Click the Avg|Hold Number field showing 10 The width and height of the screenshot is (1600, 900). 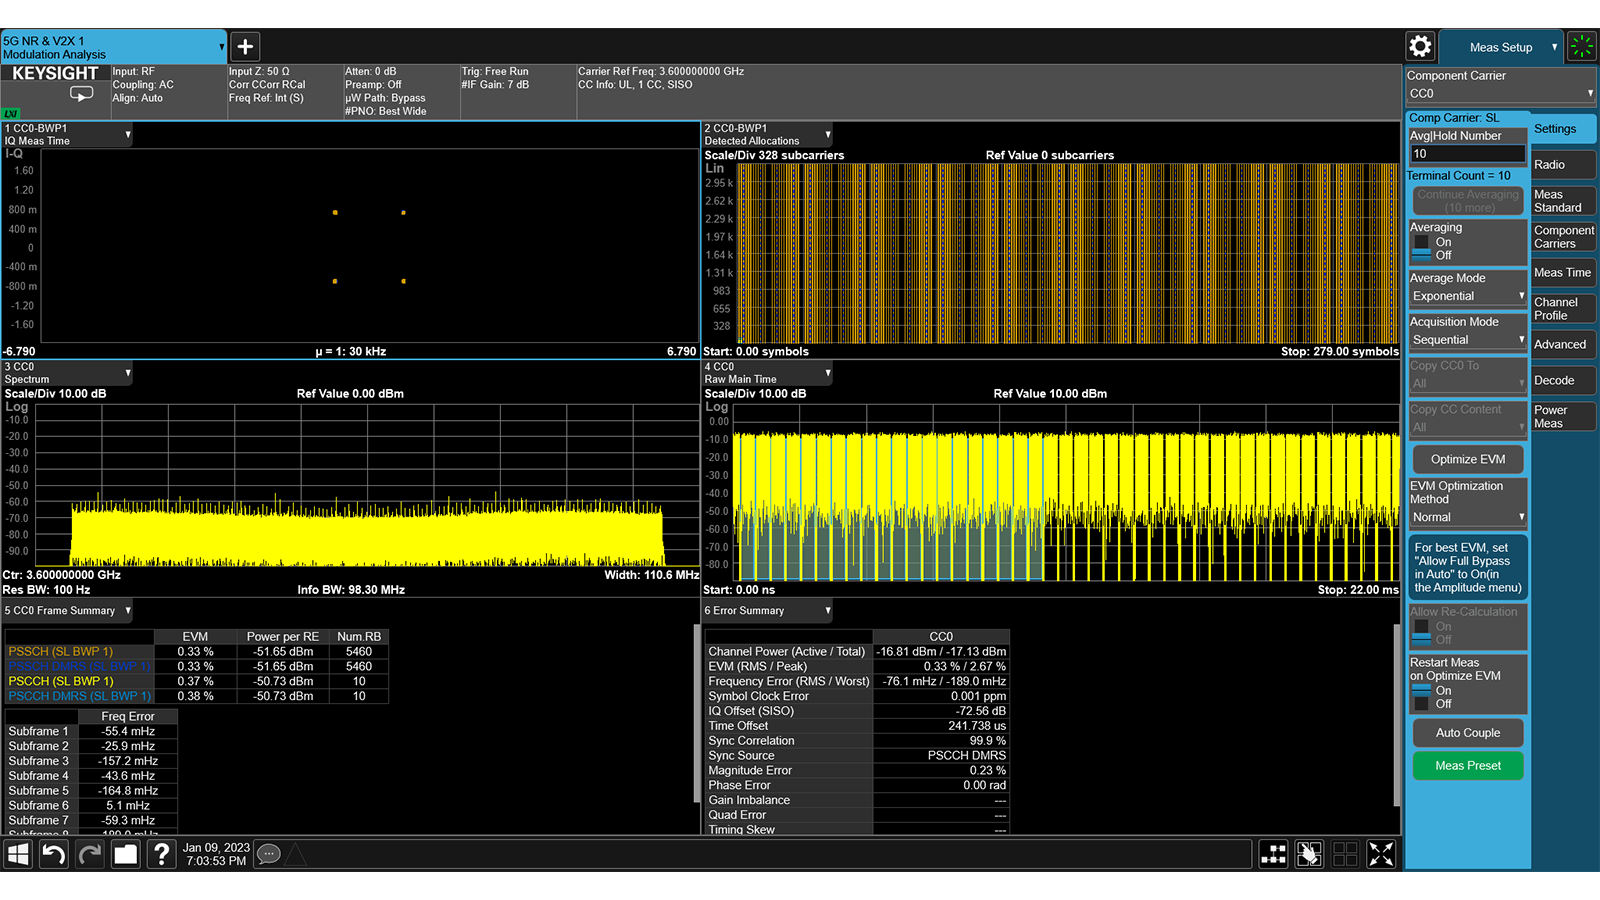pyautogui.click(x=1467, y=152)
